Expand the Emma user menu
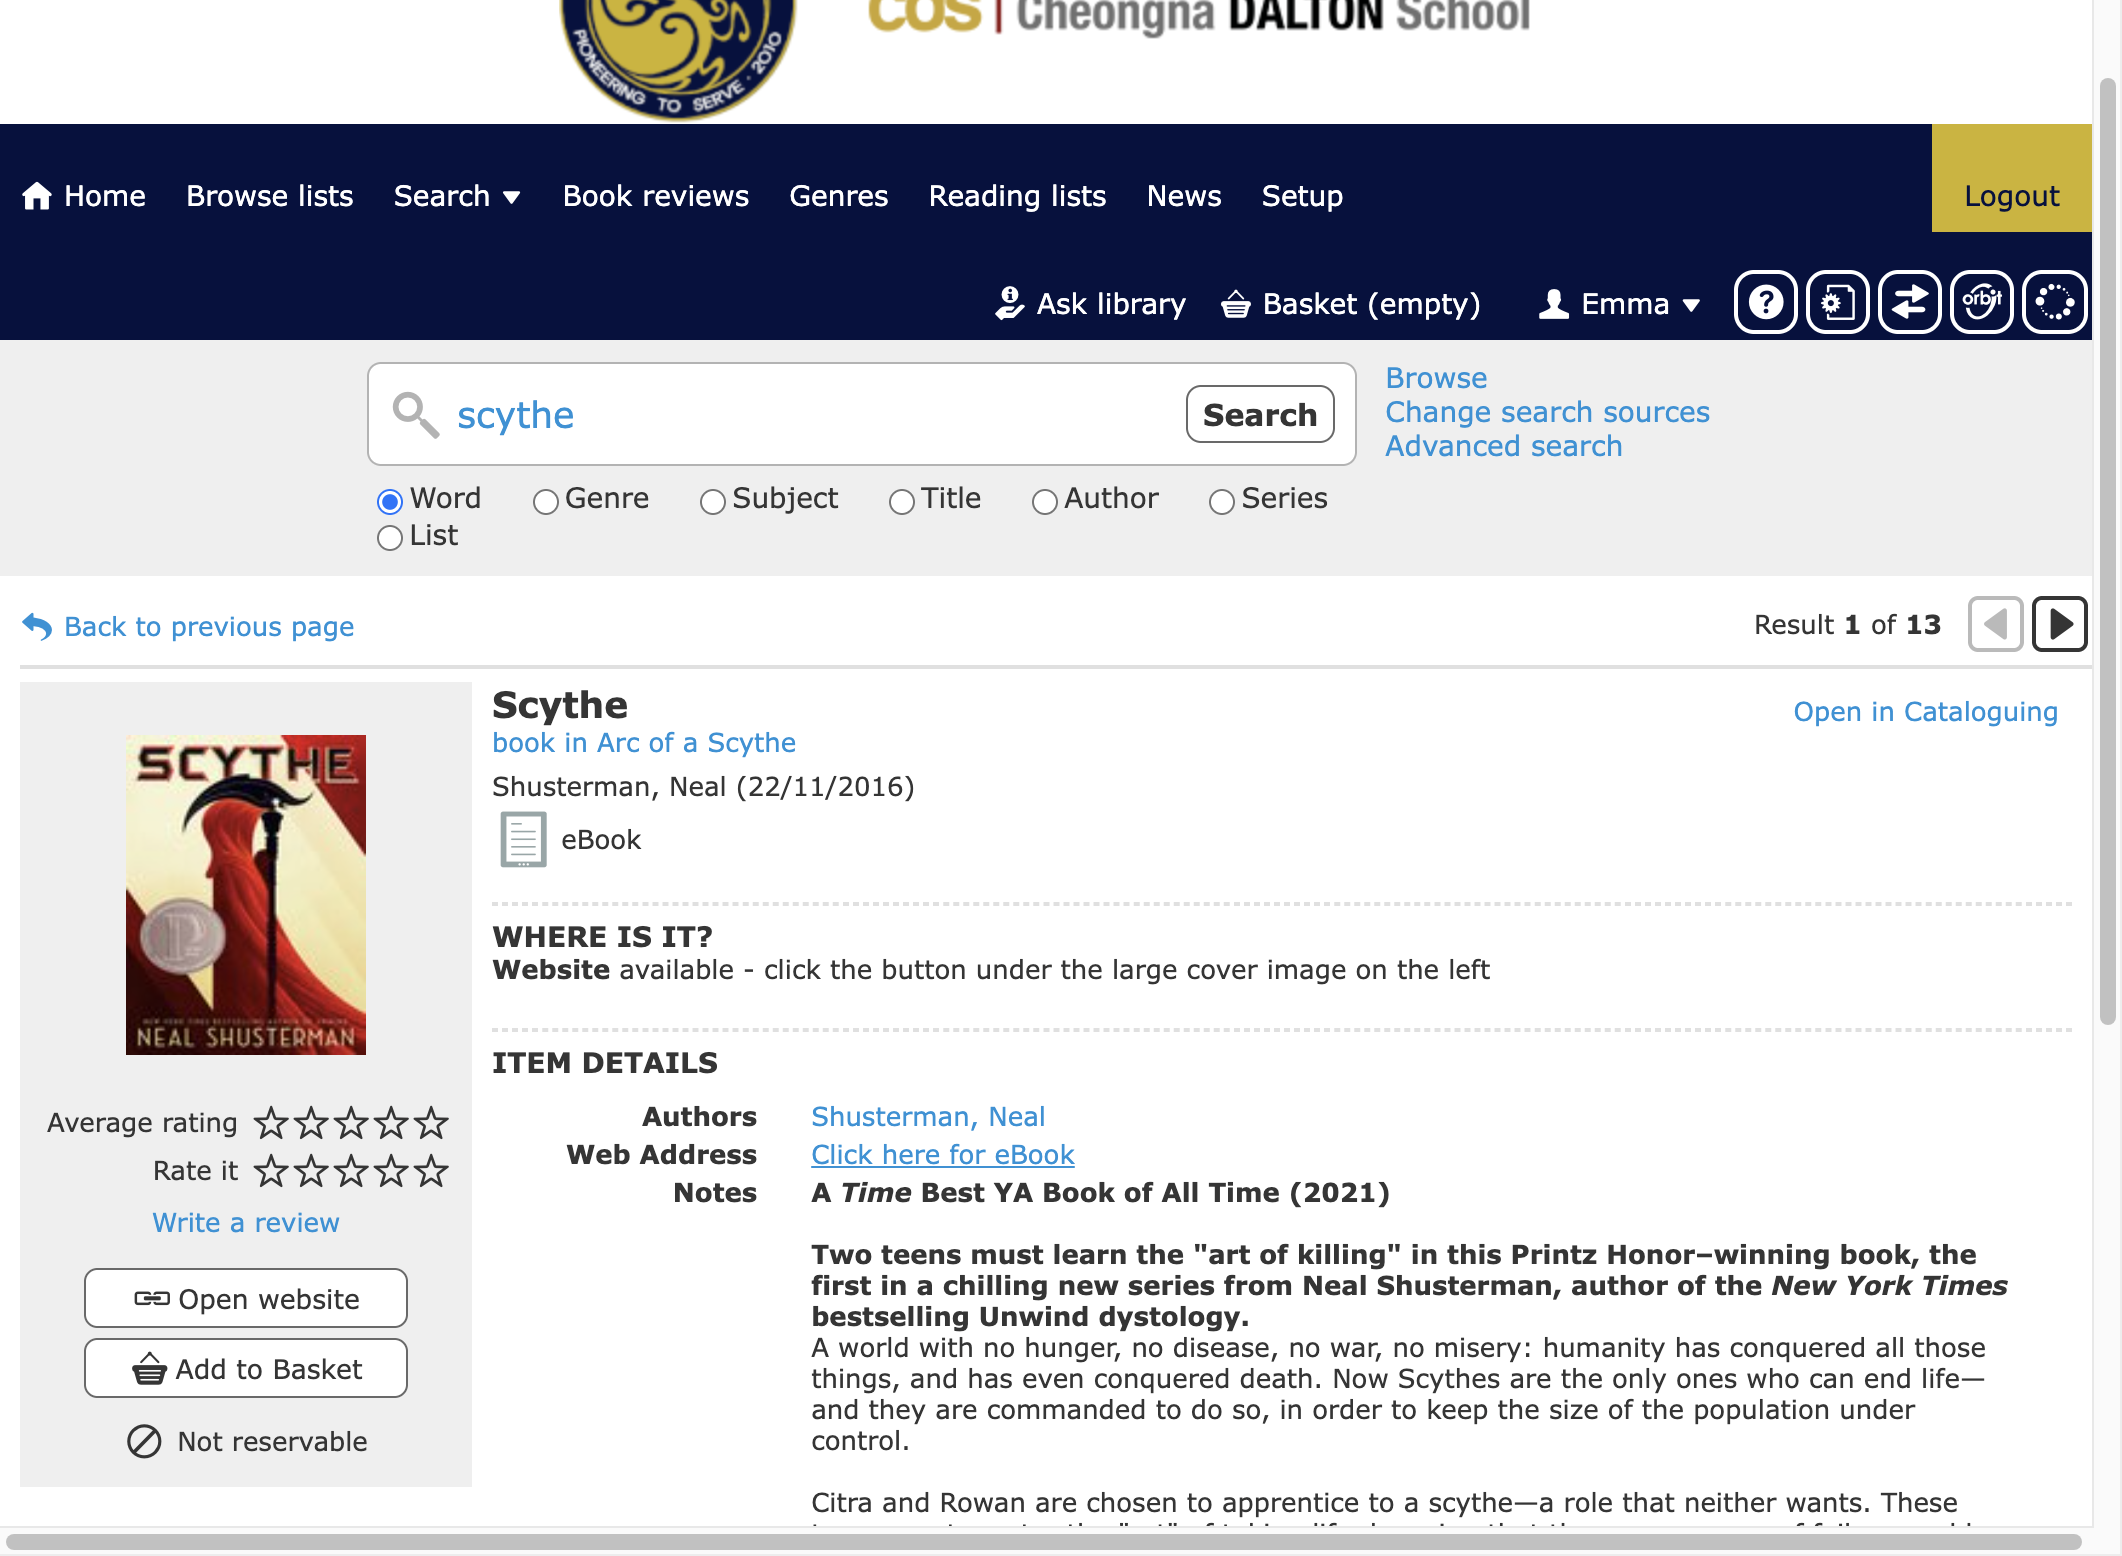This screenshot has height=1556, width=2122. coord(1619,303)
